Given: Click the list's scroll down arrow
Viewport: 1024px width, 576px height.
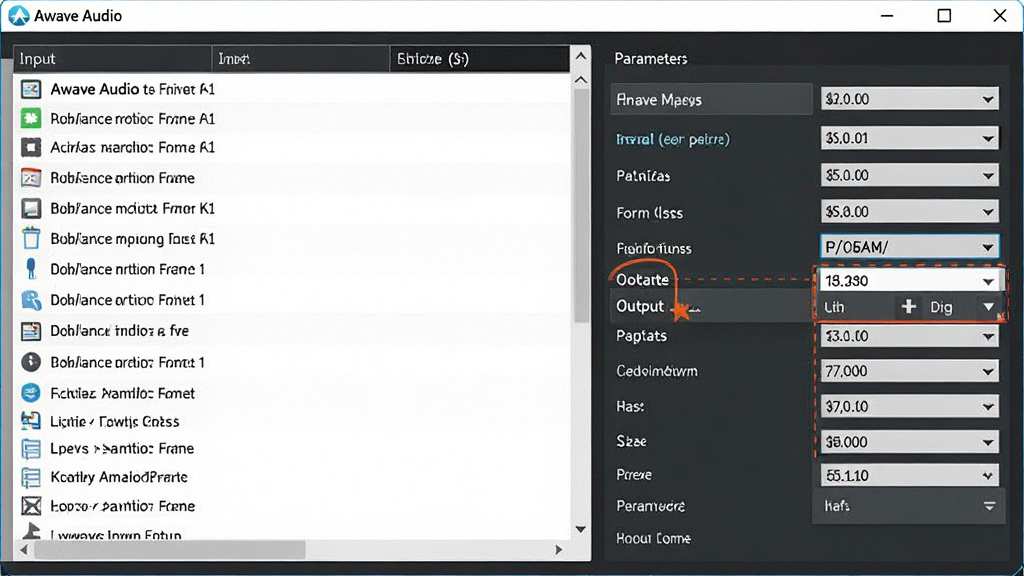Looking at the screenshot, I should click(581, 529).
